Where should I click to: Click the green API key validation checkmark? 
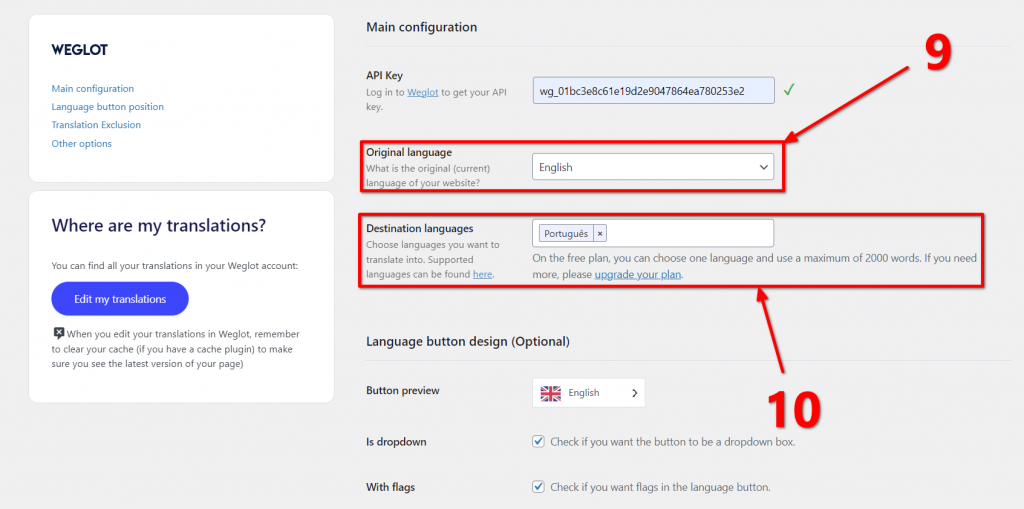pos(789,90)
